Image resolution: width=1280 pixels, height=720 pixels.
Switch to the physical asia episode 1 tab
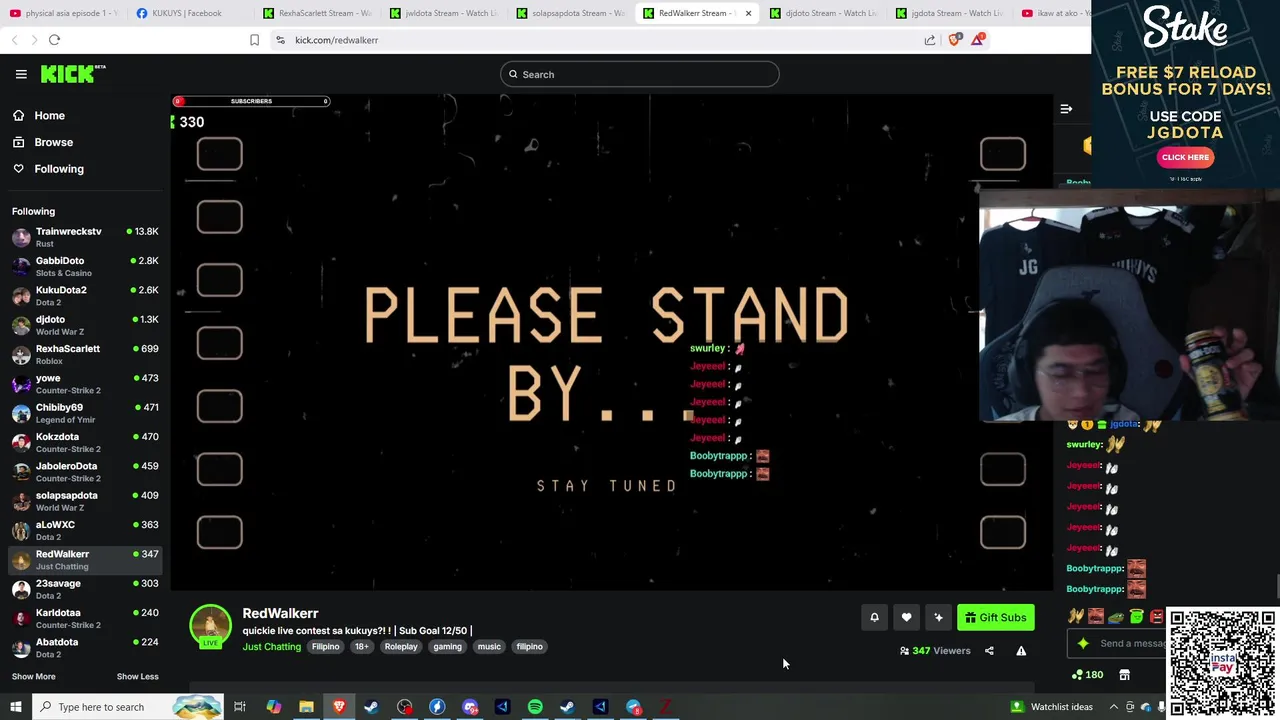[x=62, y=13]
